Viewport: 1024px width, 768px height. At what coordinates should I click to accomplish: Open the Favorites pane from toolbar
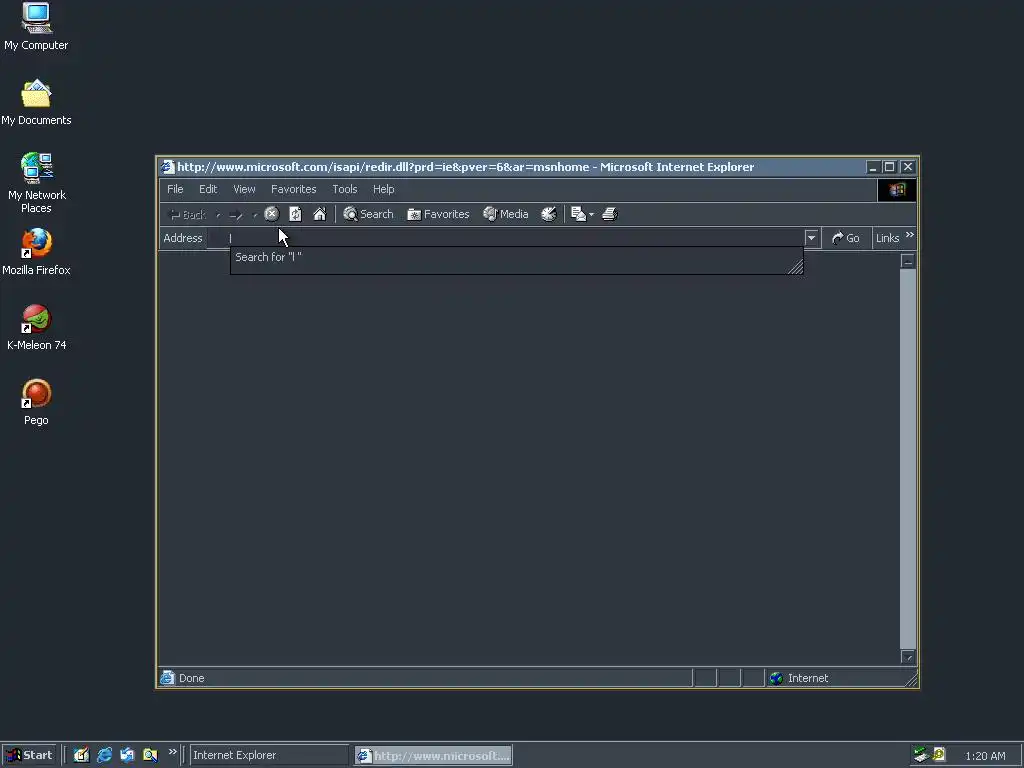pos(438,214)
